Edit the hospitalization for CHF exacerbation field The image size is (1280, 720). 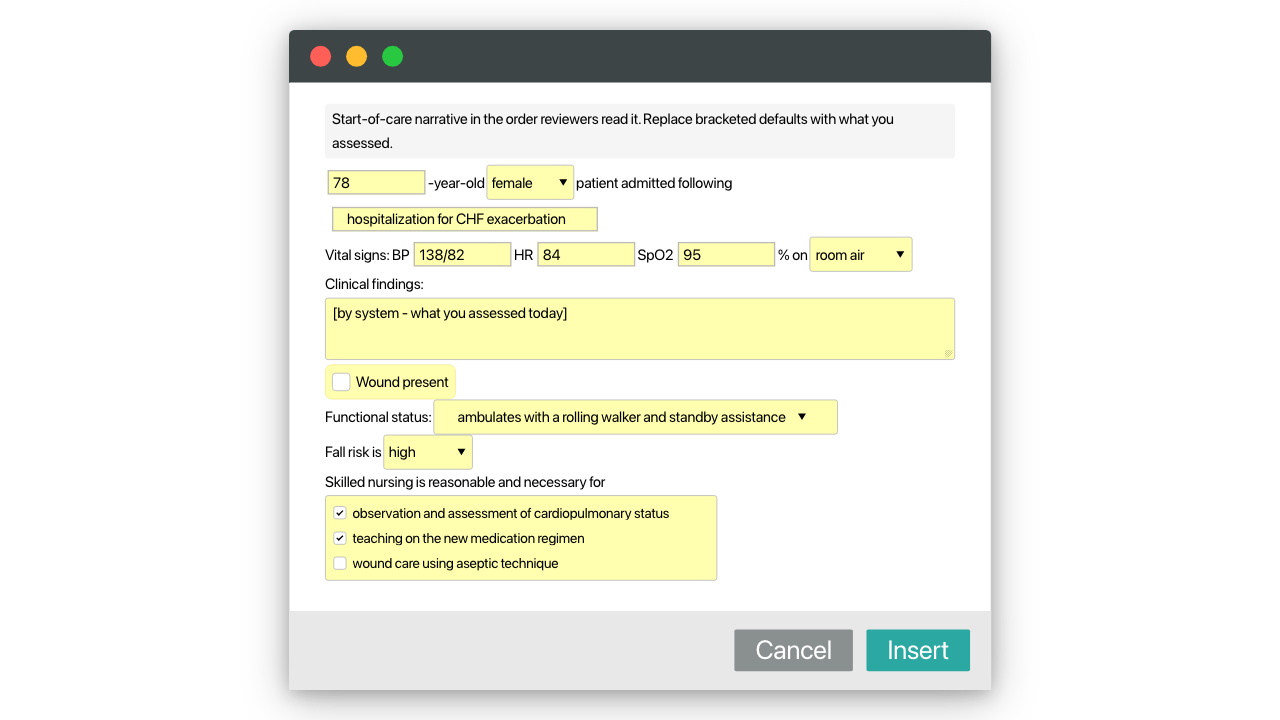pos(465,219)
